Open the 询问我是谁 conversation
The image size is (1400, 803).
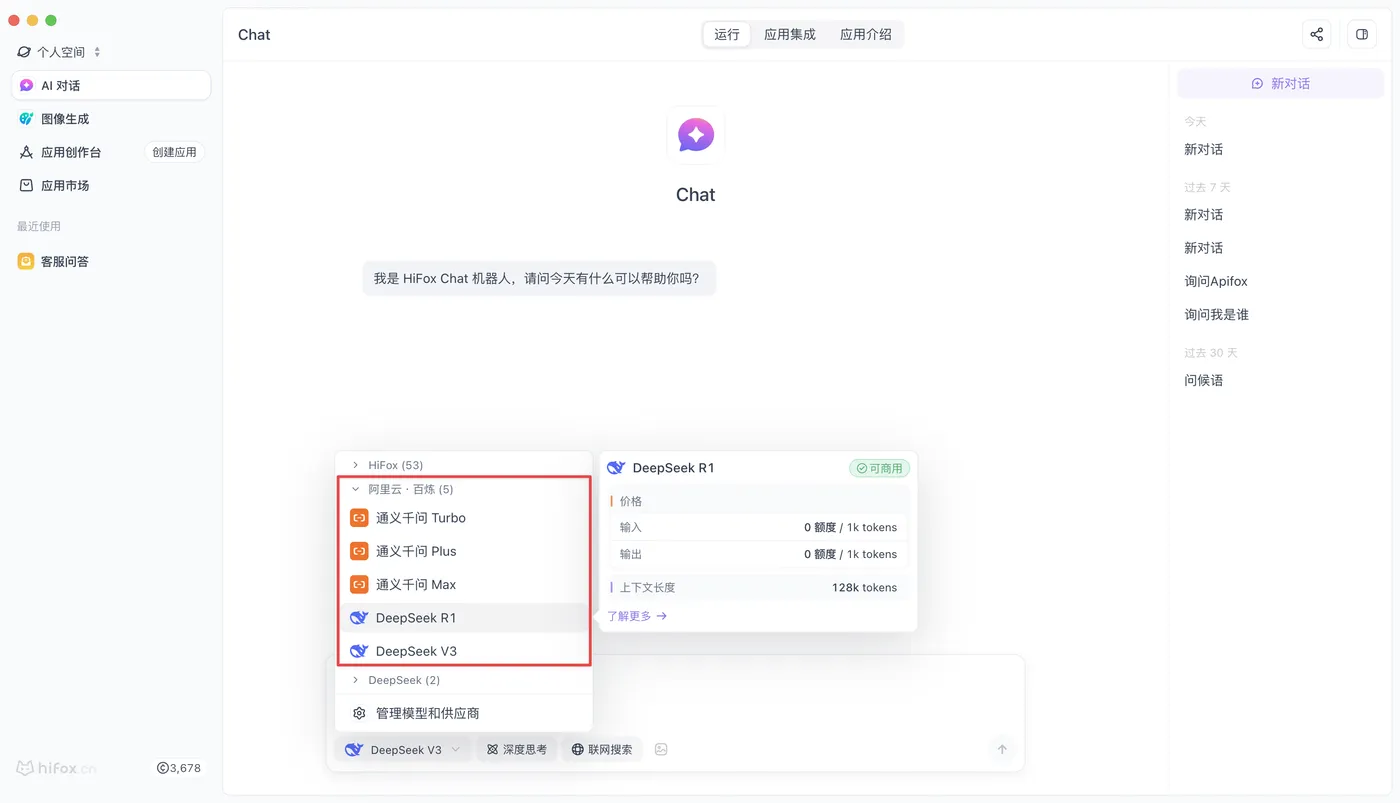coord(1216,314)
